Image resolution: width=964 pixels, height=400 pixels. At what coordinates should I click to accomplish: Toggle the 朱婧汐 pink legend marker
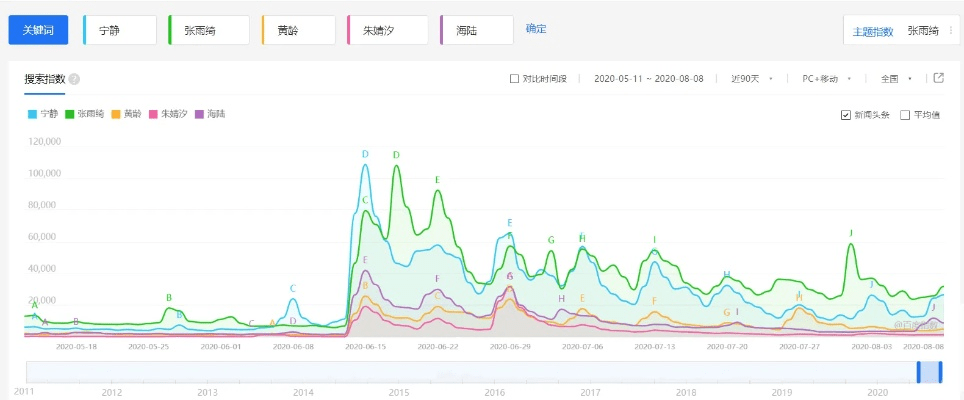coord(153,115)
